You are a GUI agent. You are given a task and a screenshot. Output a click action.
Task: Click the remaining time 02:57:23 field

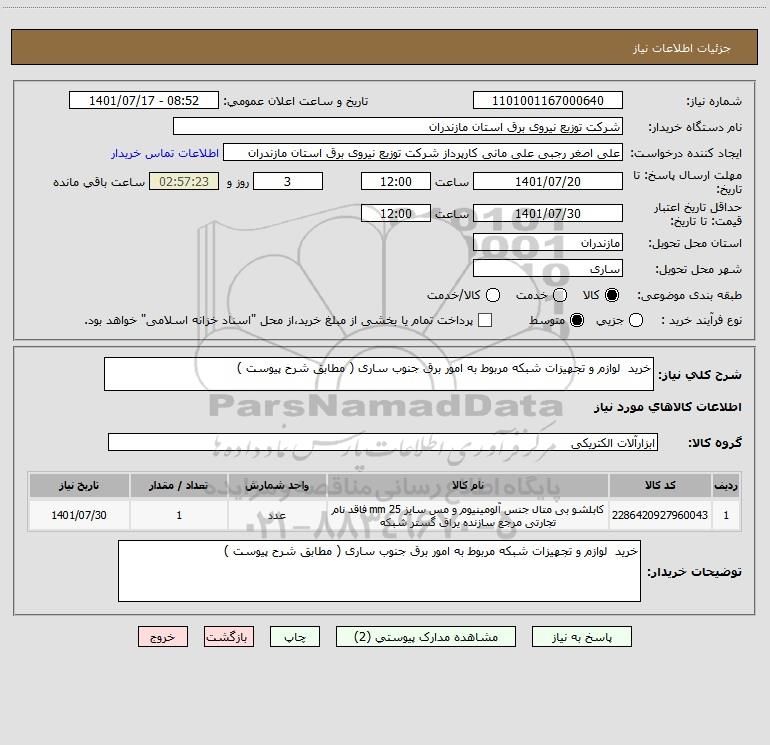tap(184, 181)
